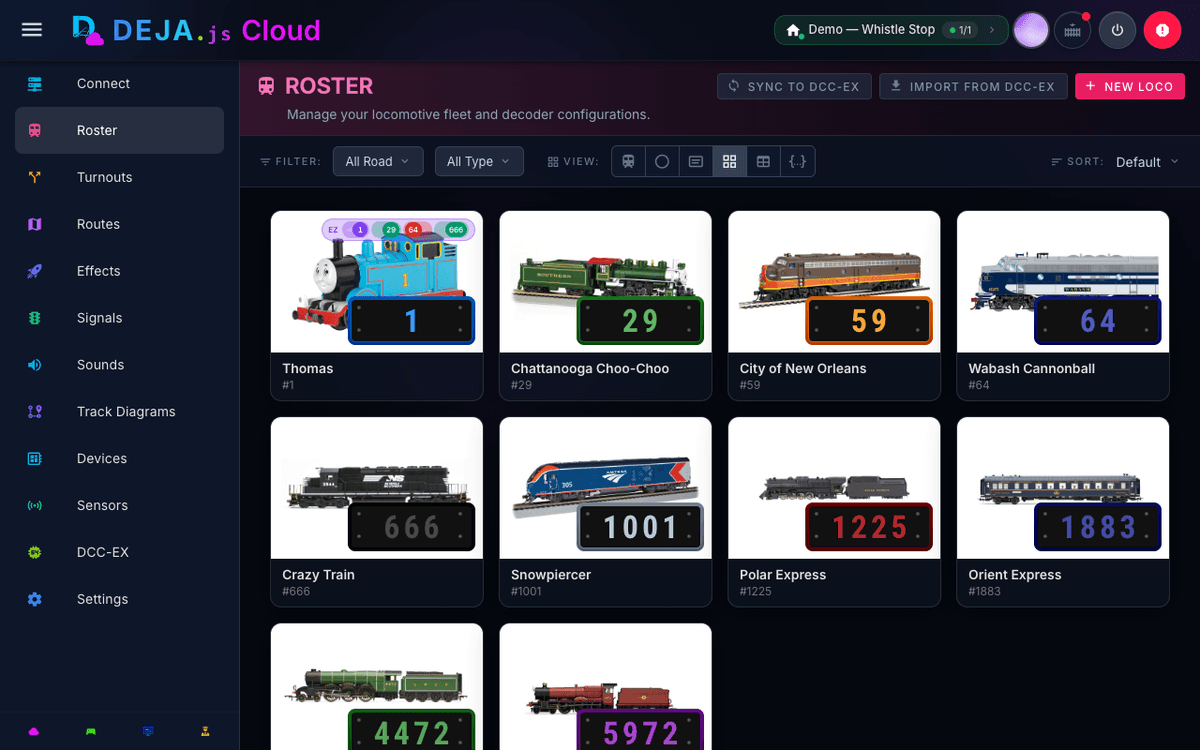
Task: Create a New Loco
Action: point(1130,86)
